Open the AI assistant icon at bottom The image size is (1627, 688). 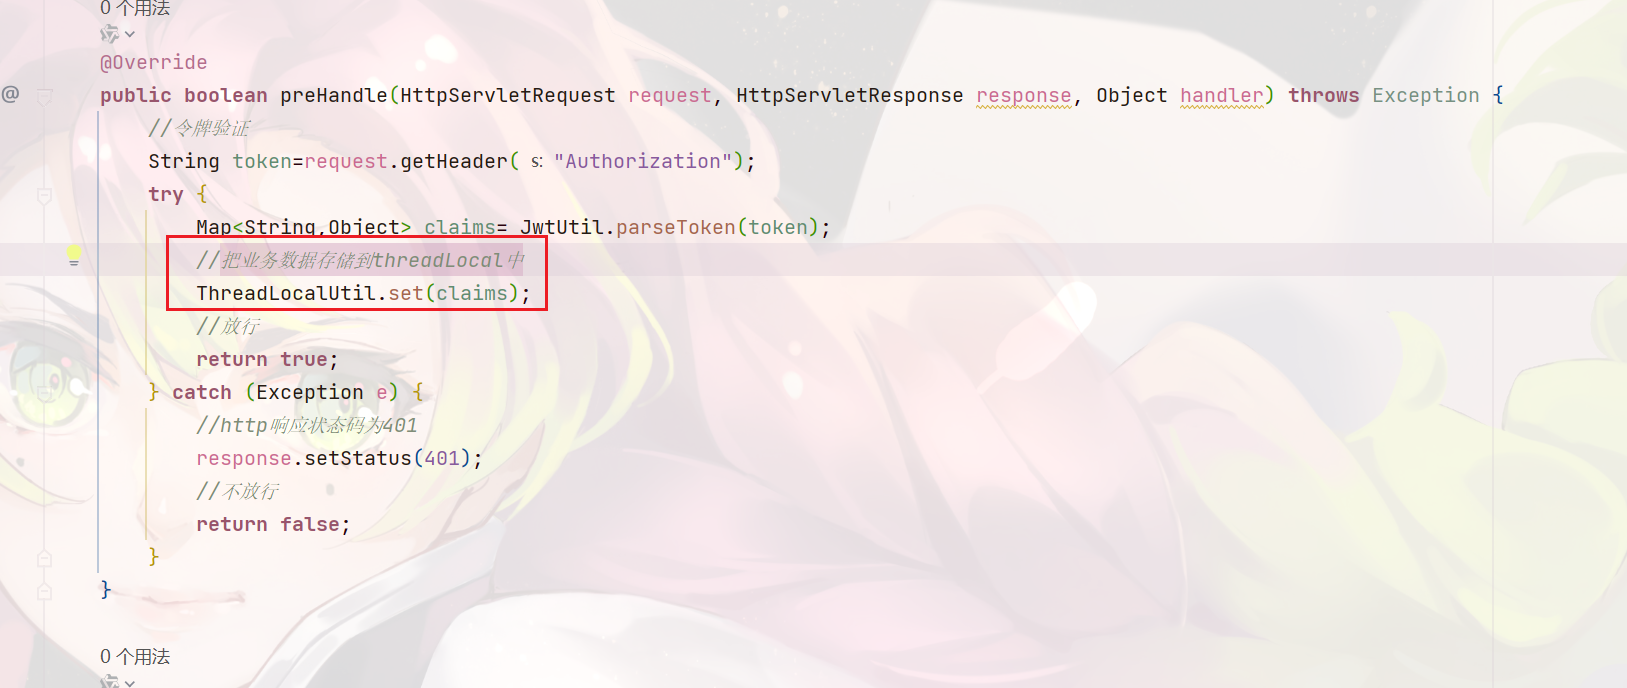pyautogui.click(x=109, y=682)
